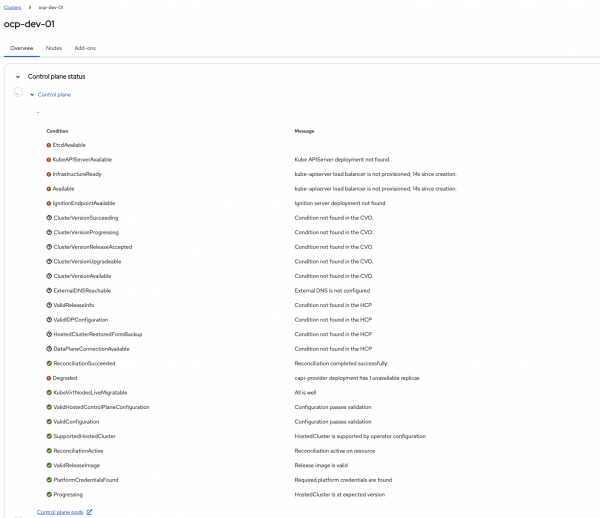Click message 'Release image is valid'
Image resolution: width=600 pixels, height=518 pixels.
click(321, 466)
